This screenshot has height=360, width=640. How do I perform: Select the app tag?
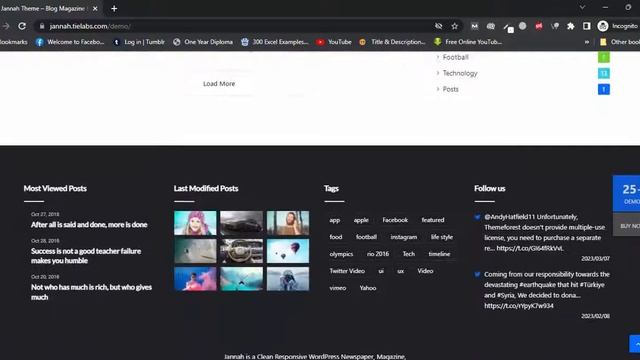pyautogui.click(x=335, y=220)
